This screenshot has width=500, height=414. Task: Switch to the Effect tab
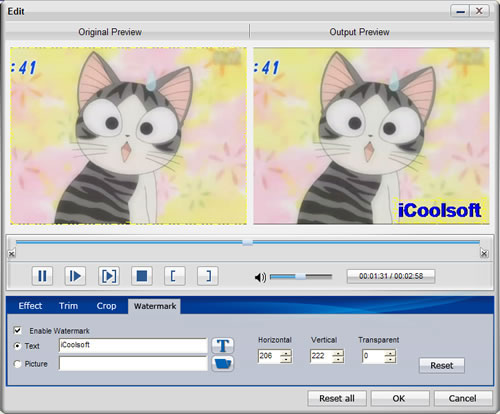pos(30,306)
